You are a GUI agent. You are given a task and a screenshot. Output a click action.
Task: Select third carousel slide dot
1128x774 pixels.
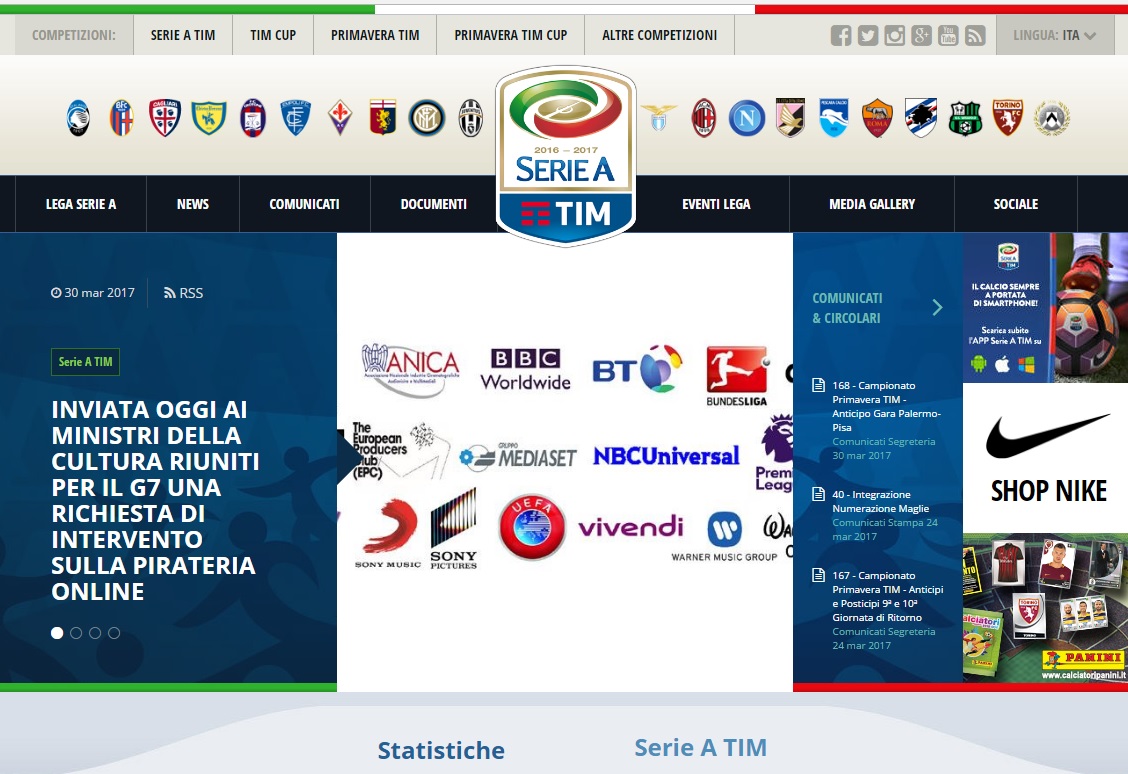tap(95, 633)
